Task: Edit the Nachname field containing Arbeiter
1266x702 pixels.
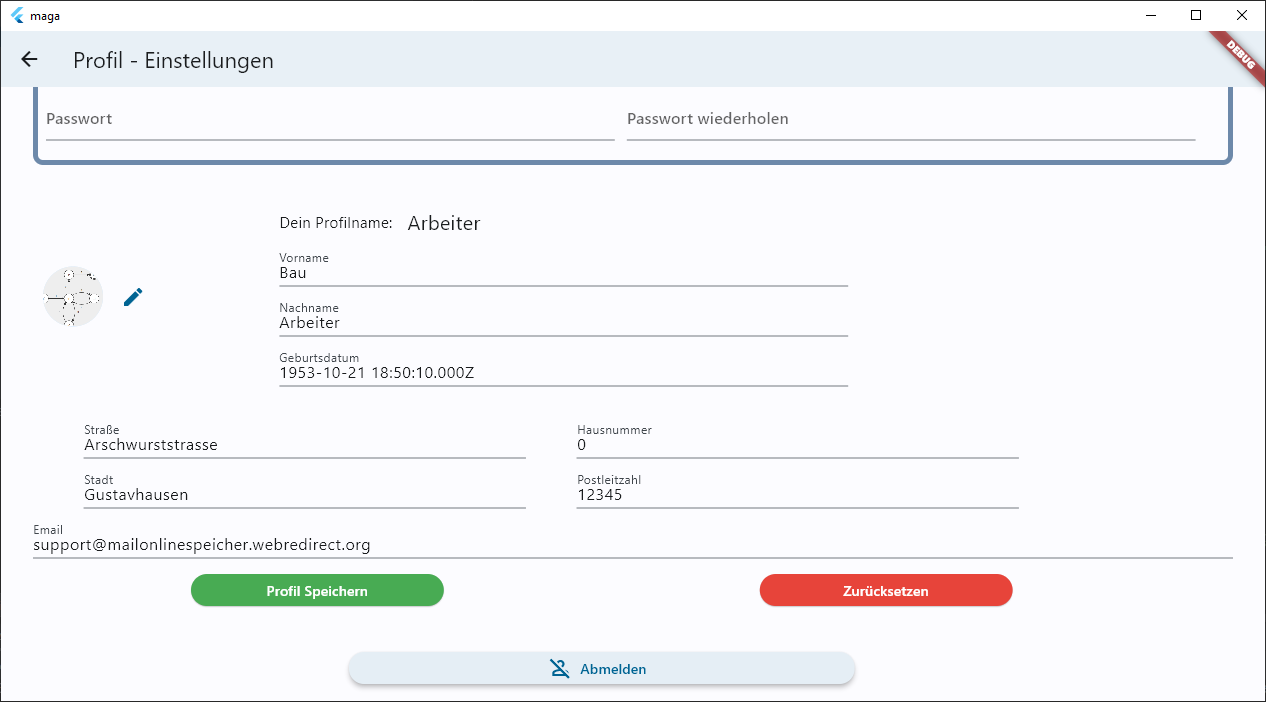Action: [x=563, y=318]
